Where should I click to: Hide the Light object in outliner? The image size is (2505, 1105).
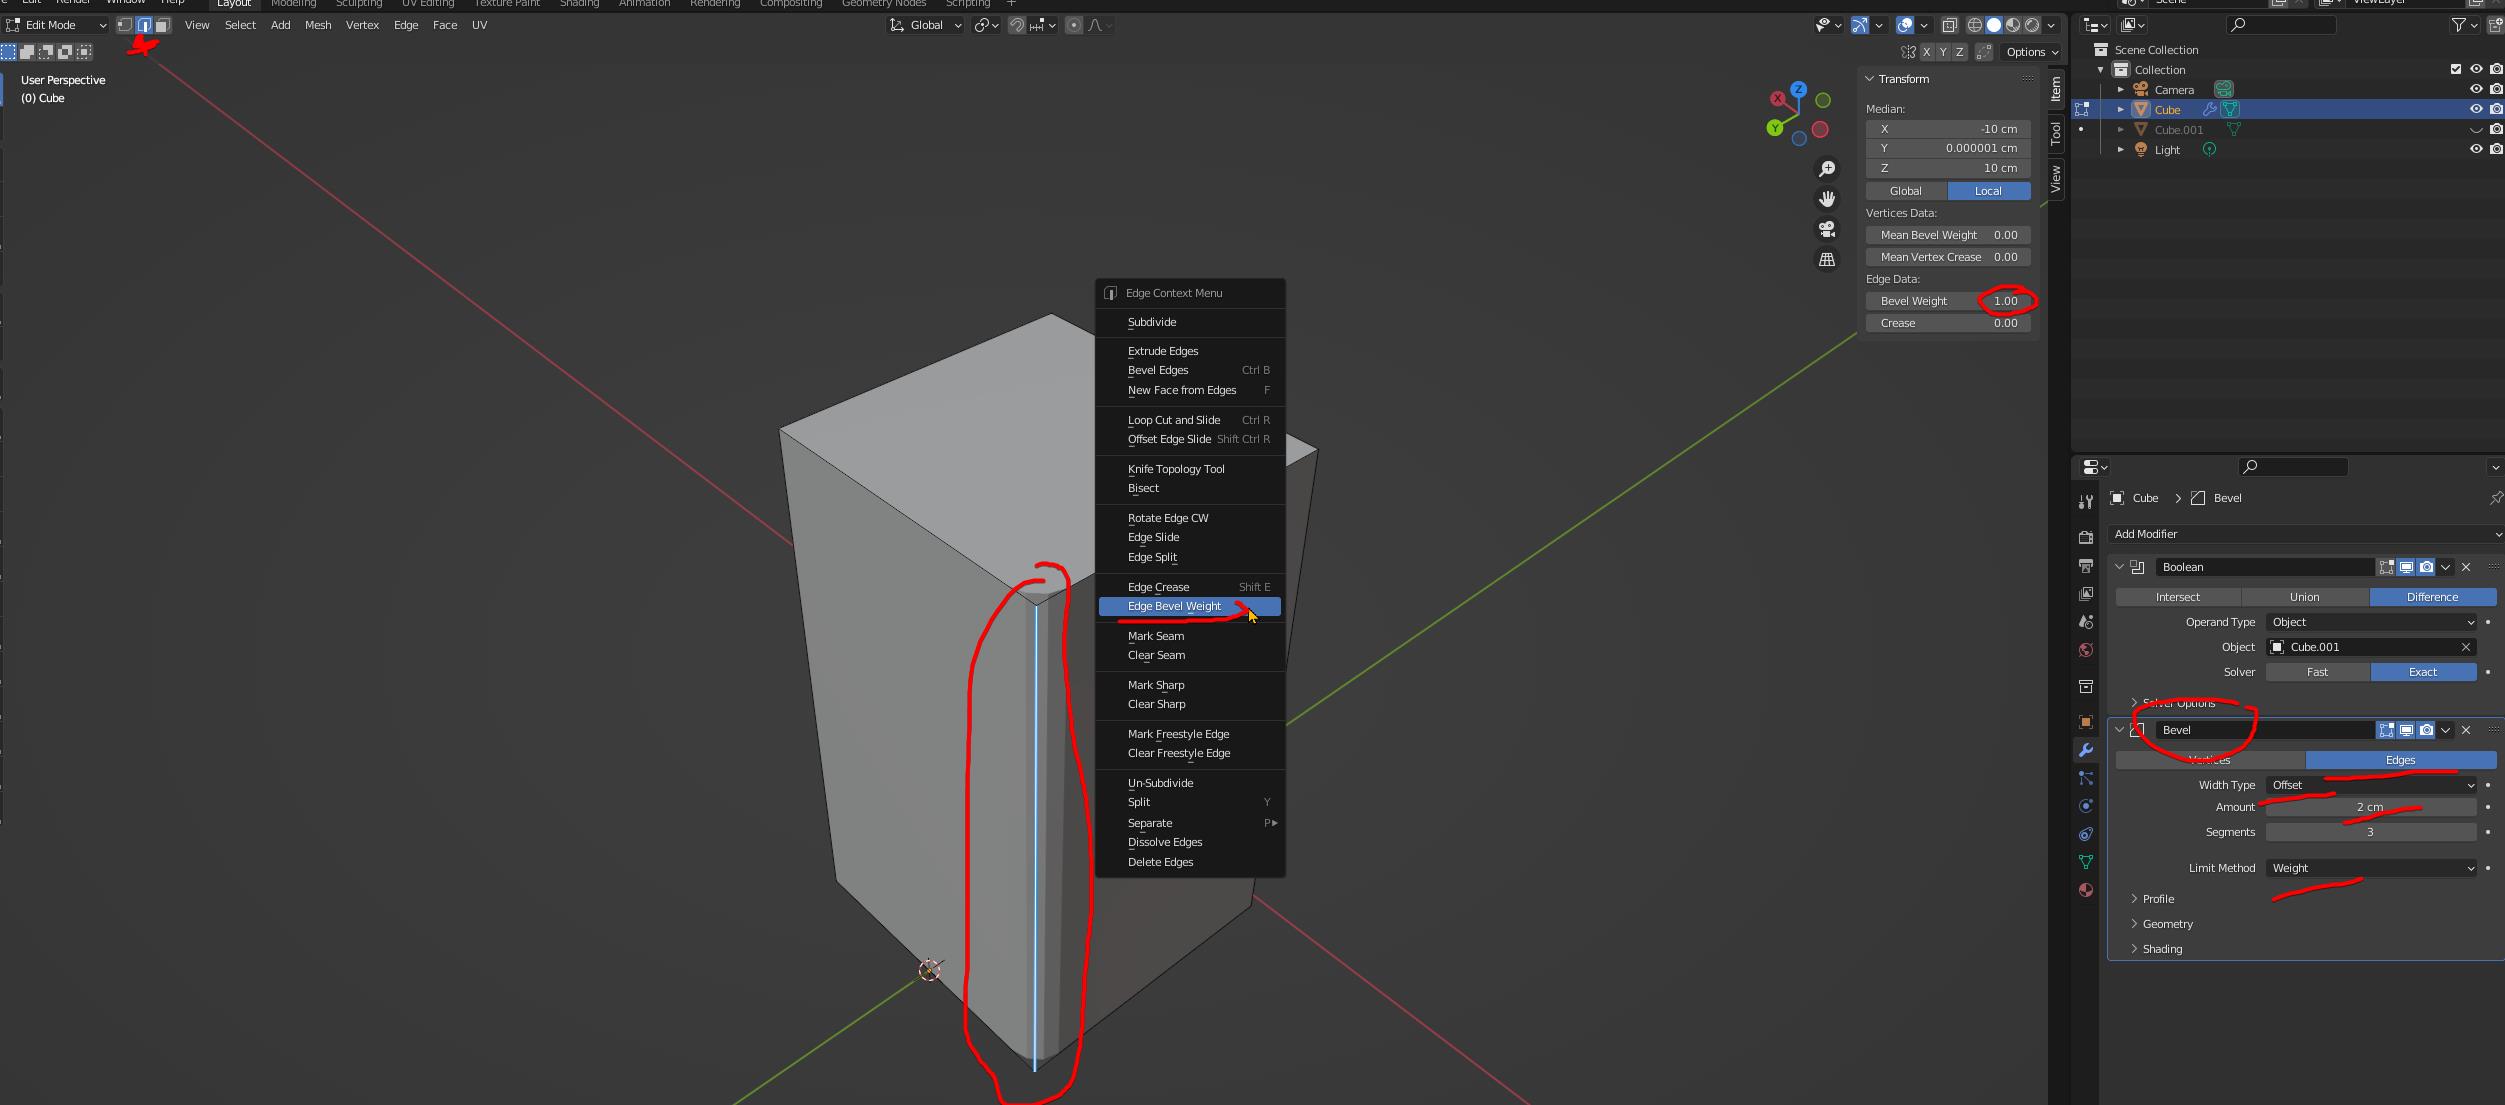(2476, 149)
